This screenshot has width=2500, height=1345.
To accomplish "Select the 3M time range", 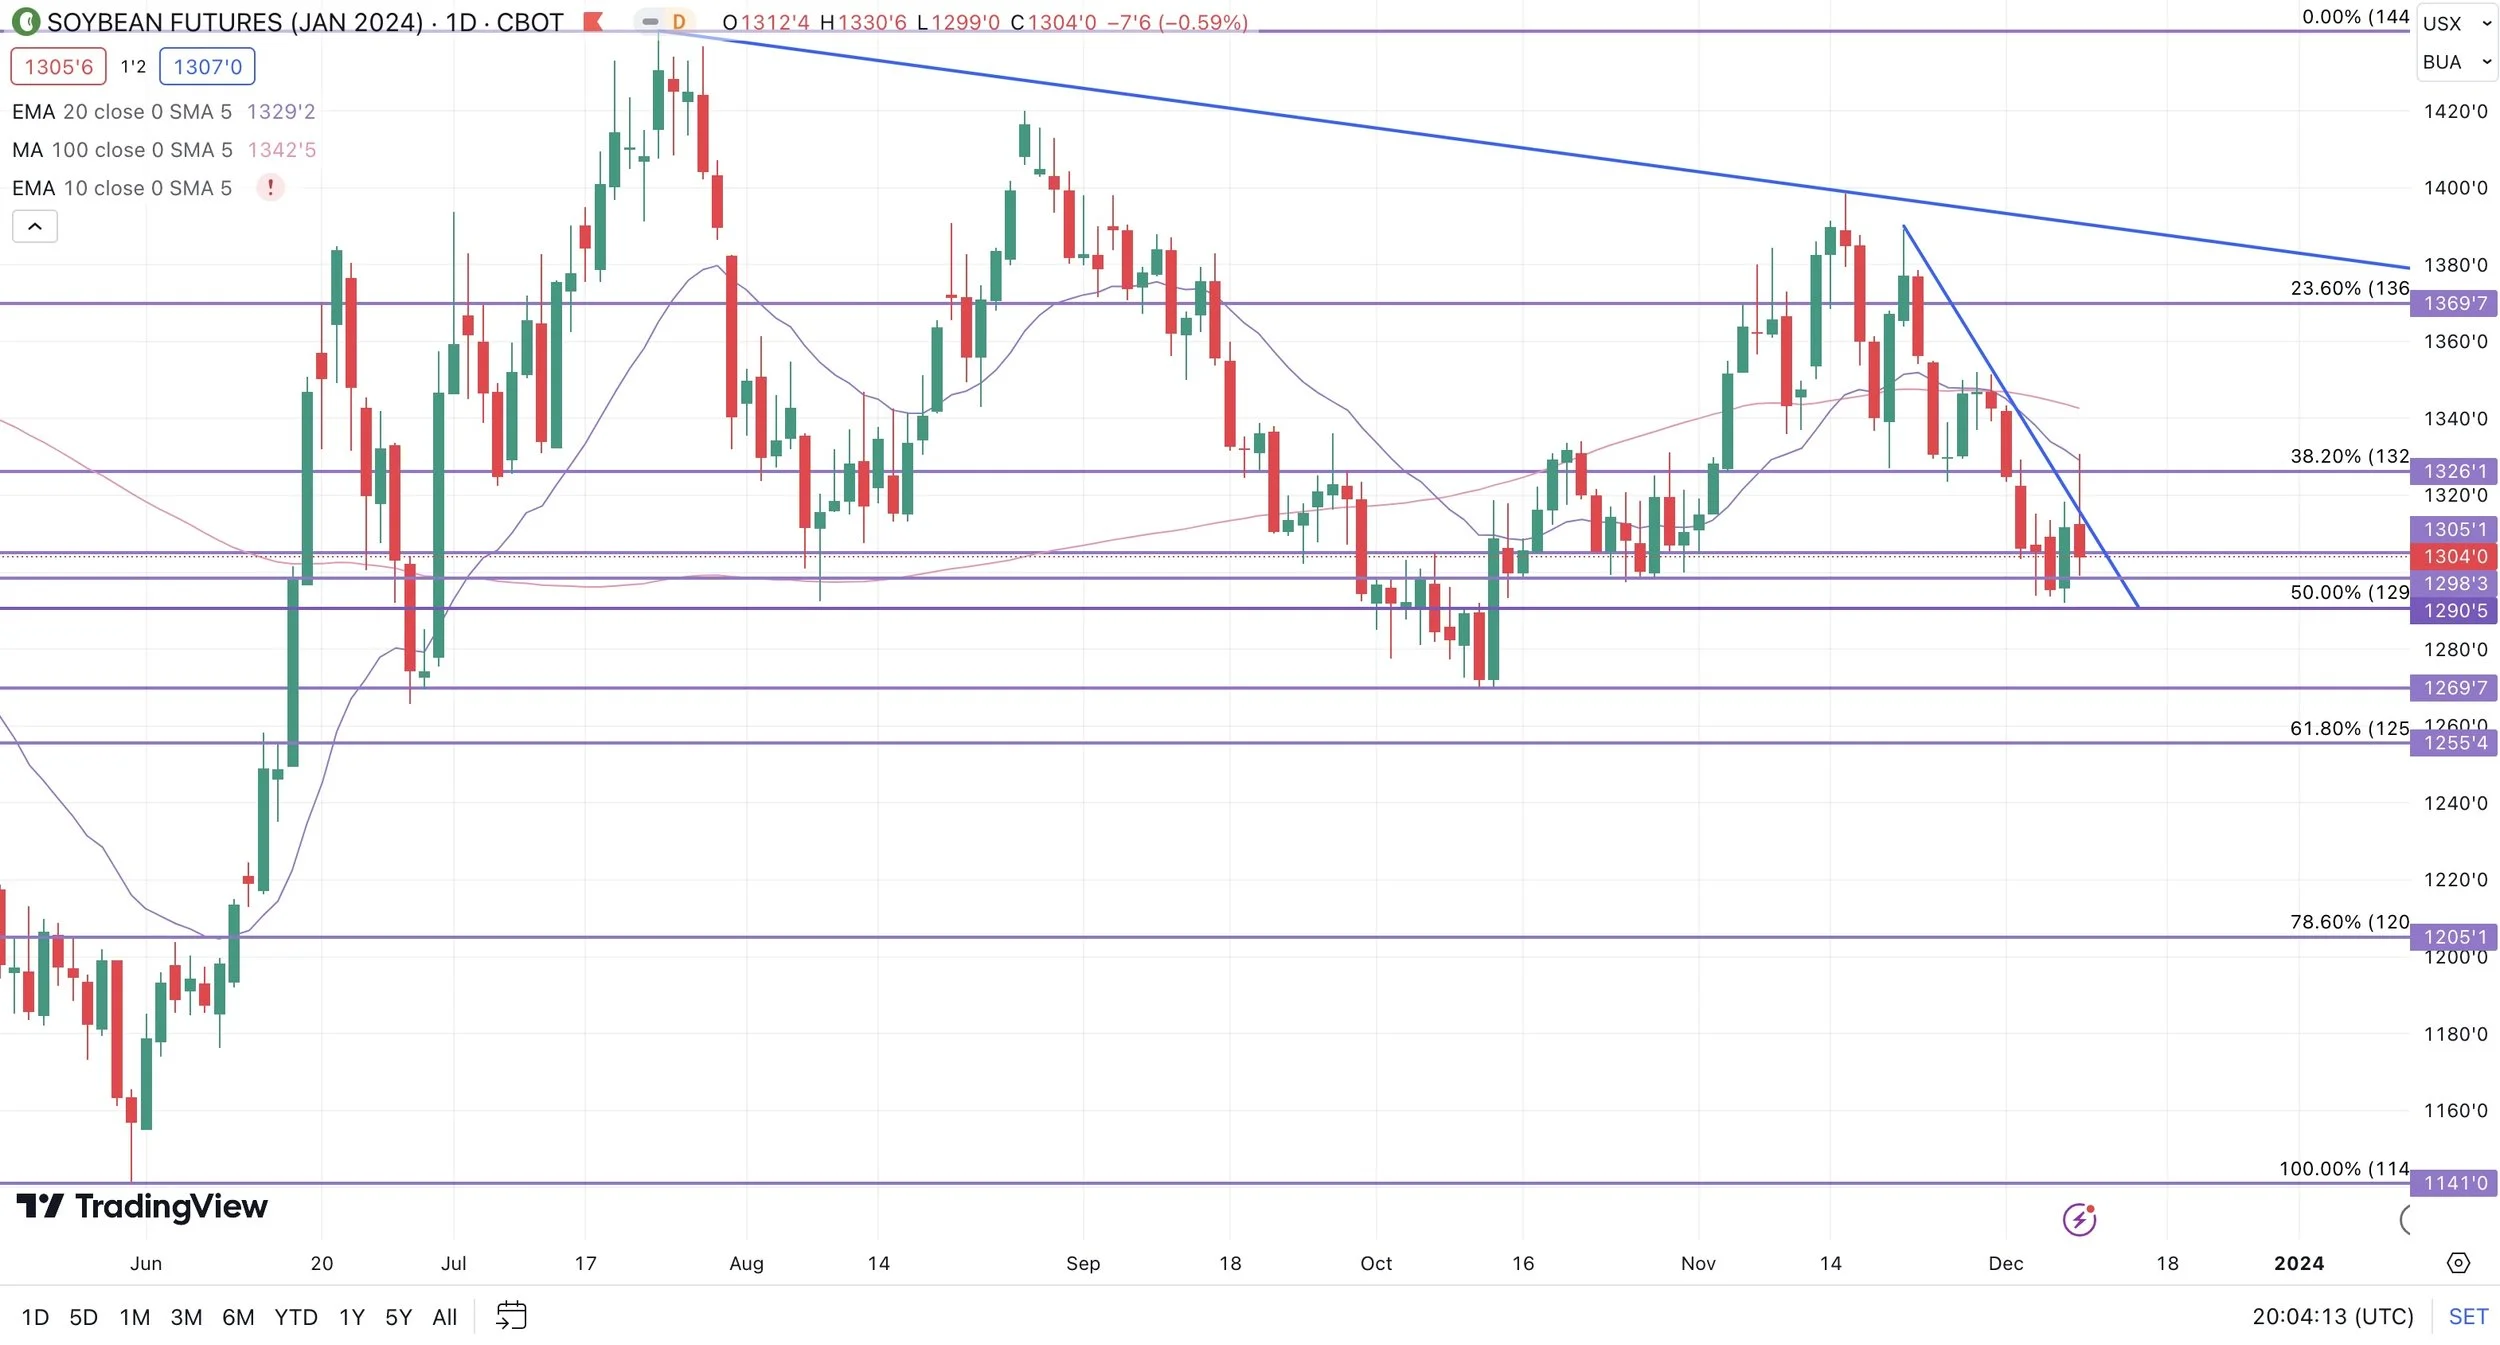I will (x=186, y=1317).
